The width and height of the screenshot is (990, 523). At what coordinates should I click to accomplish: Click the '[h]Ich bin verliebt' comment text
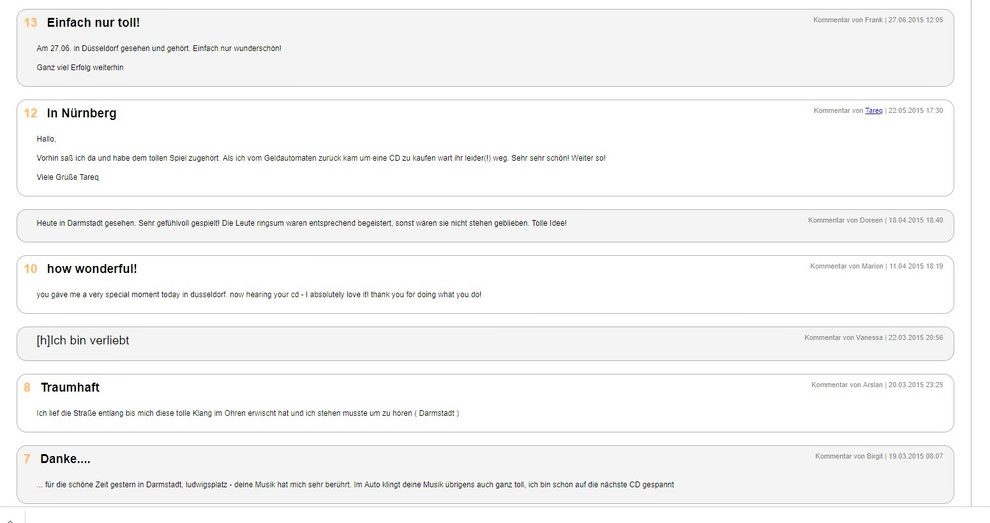point(83,340)
